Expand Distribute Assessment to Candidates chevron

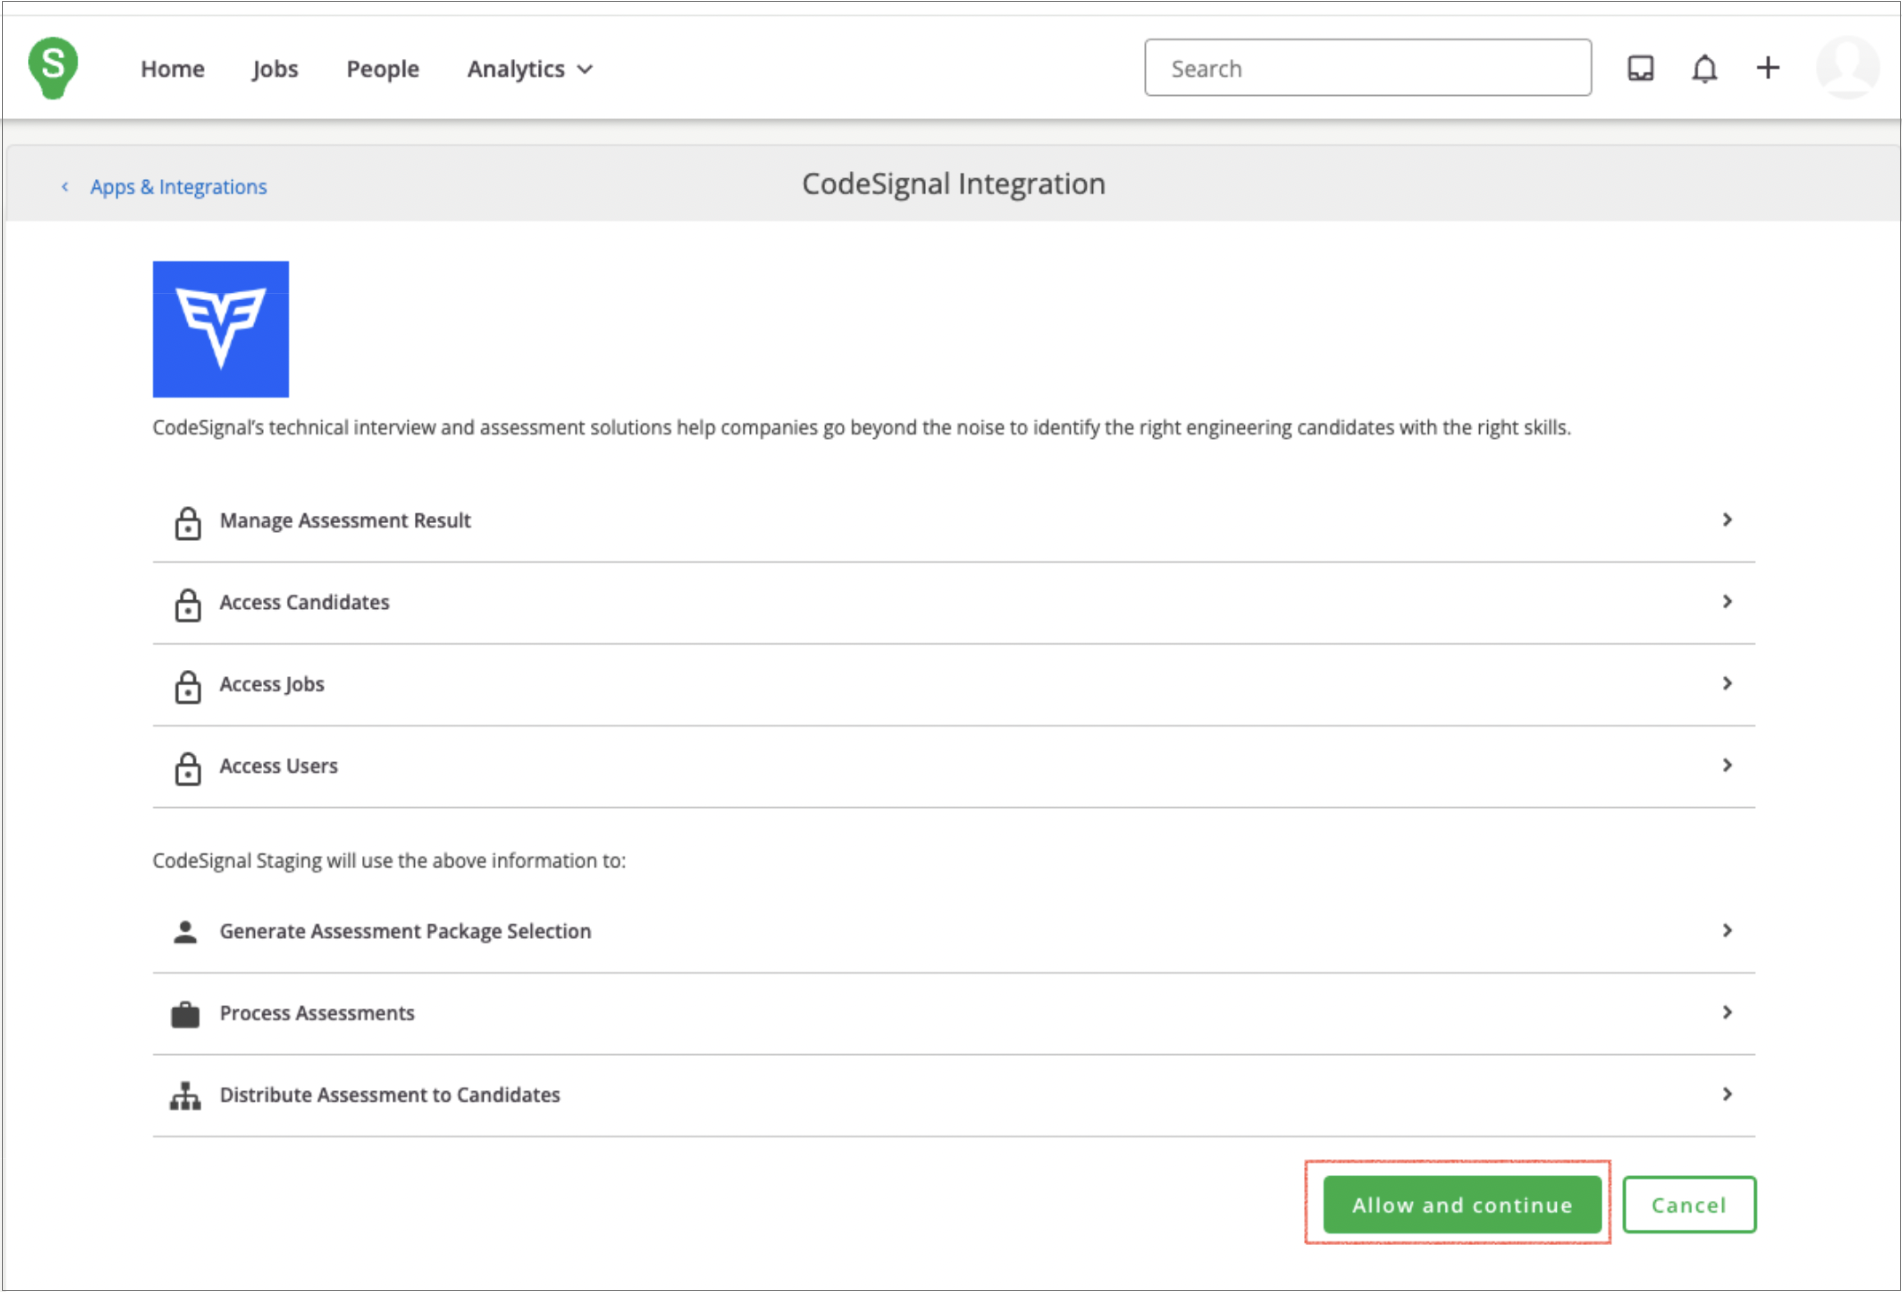click(1726, 1094)
